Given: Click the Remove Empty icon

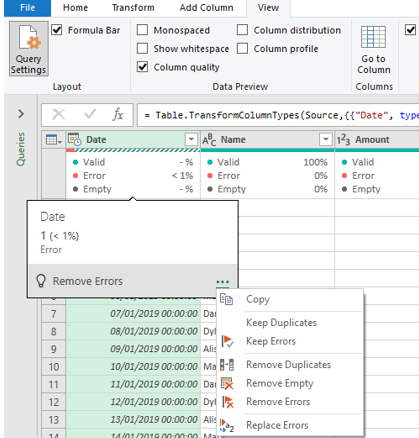Looking at the screenshot, I should [x=227, y=383].
